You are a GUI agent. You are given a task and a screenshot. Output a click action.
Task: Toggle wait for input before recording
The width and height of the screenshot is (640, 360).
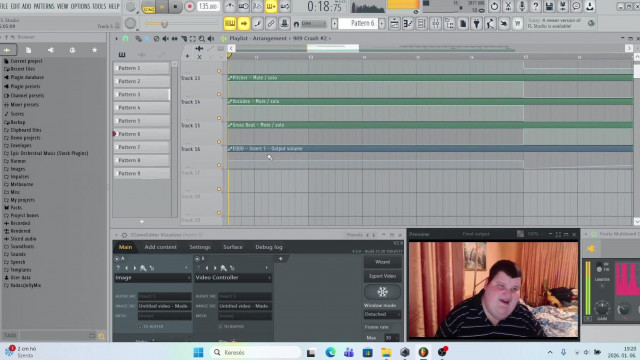click(244, 7)
